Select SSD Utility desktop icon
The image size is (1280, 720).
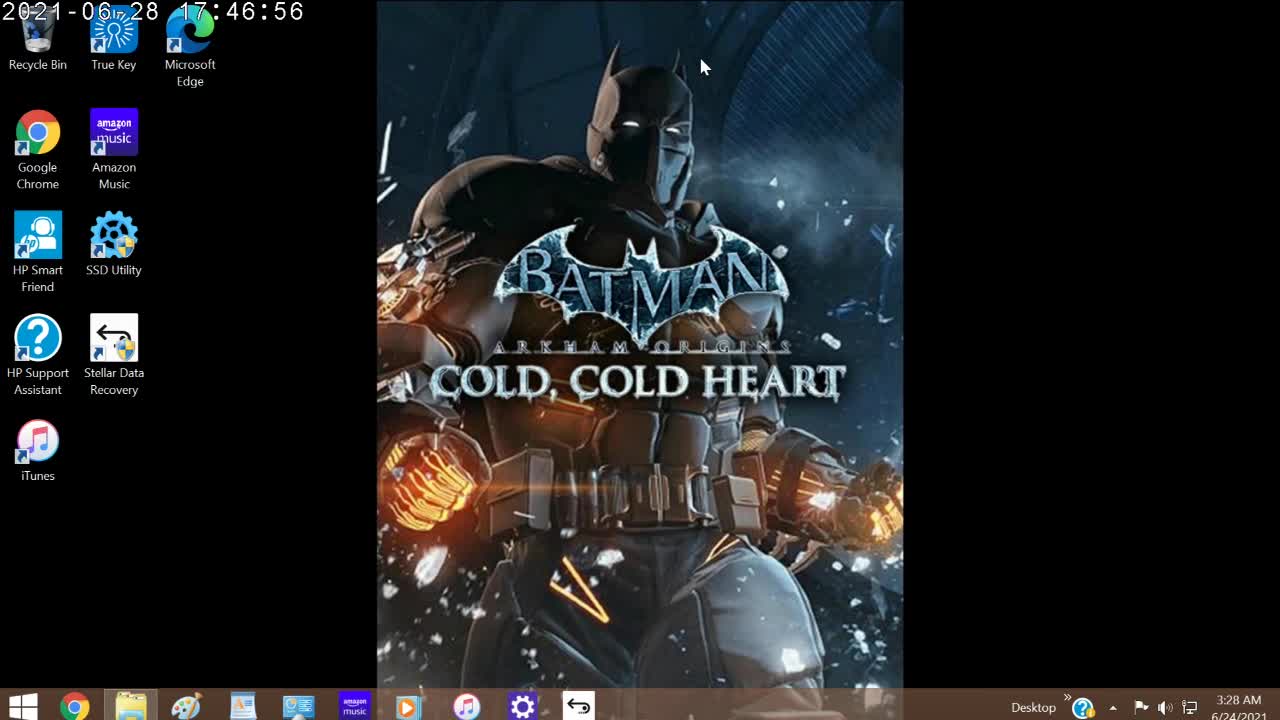pyautogui.click(x=114, y=244)
